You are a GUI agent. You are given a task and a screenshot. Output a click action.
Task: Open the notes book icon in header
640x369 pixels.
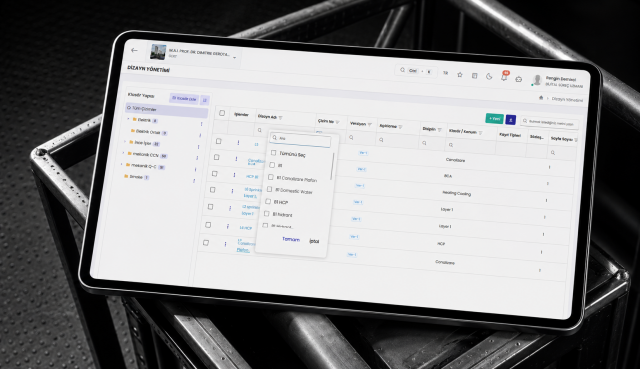[x=474, y=76]
